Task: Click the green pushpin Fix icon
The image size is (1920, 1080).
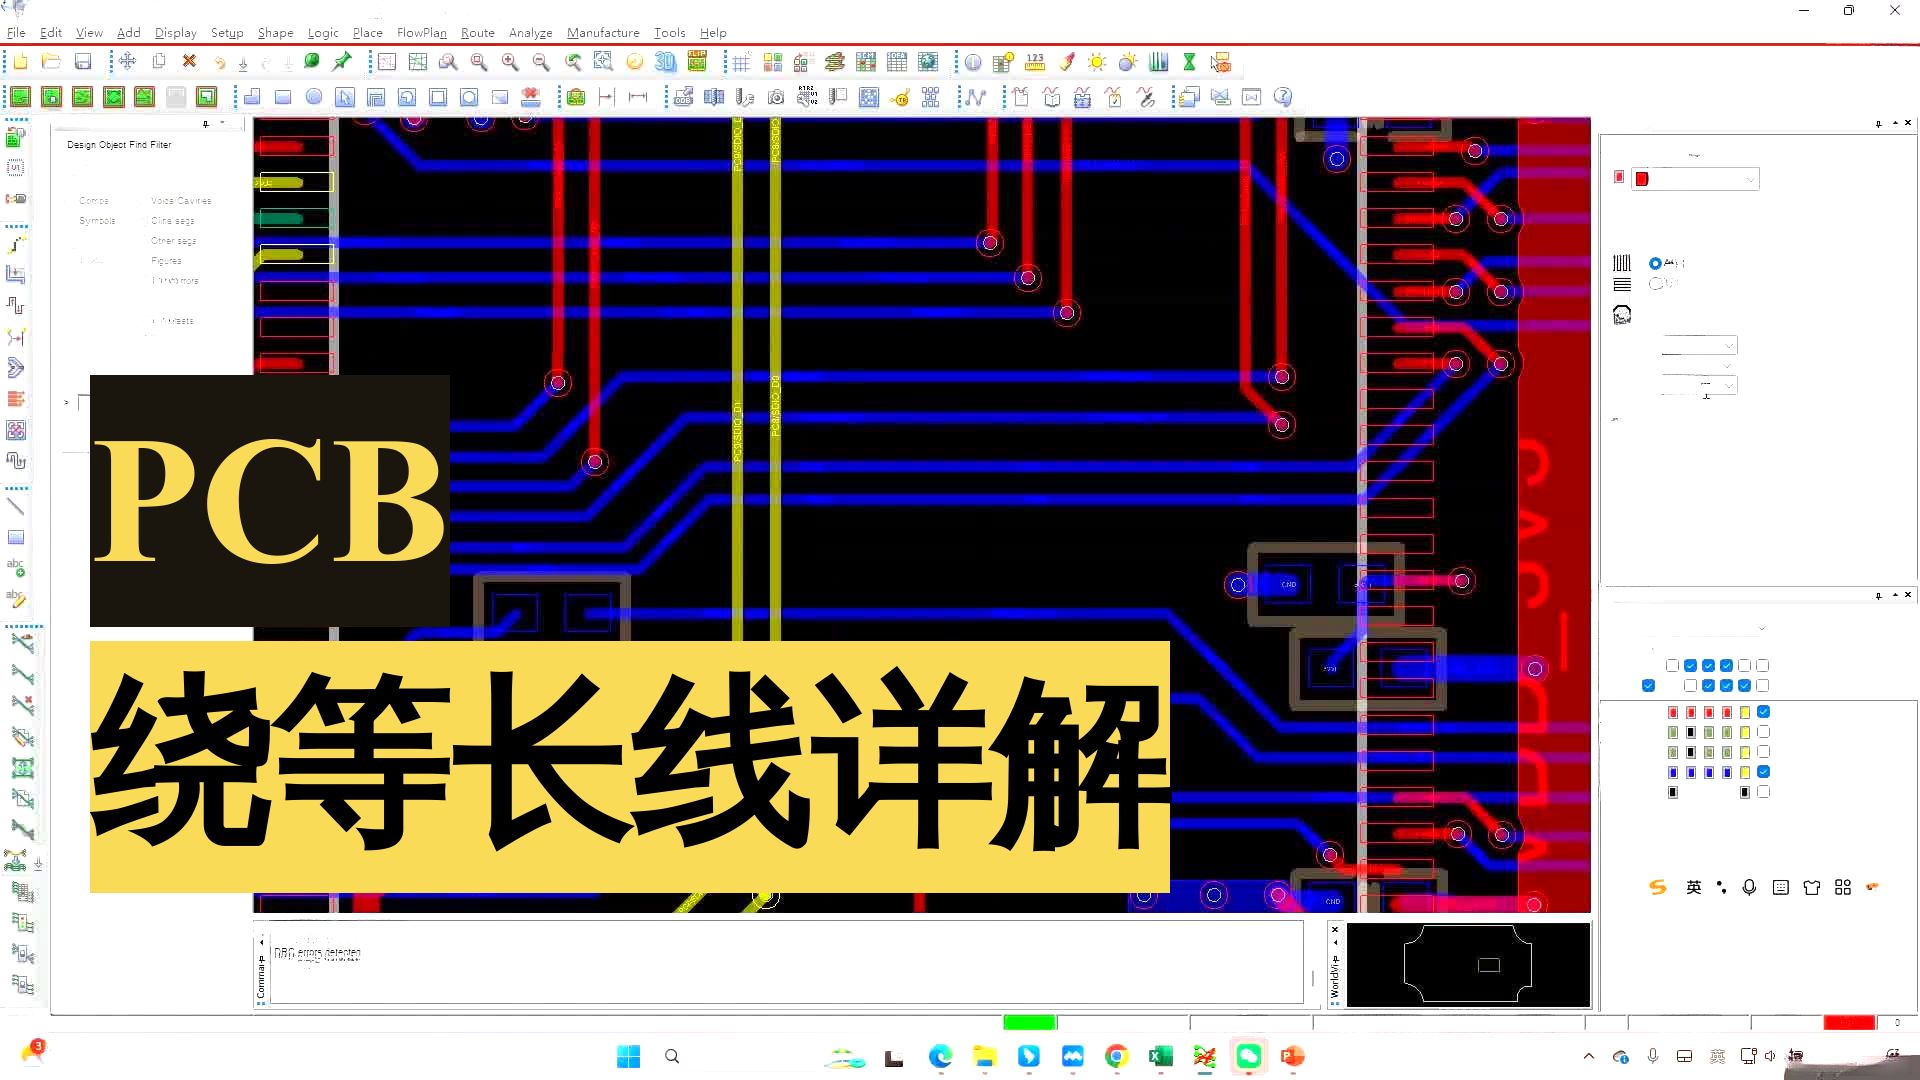Action: point(342,62)
